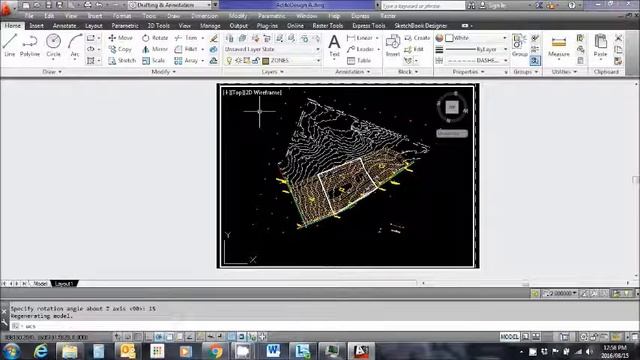Insert a Table from Annotation panel
The height and width of the screenshot is (360, 640).
click(x=359, y=60)
